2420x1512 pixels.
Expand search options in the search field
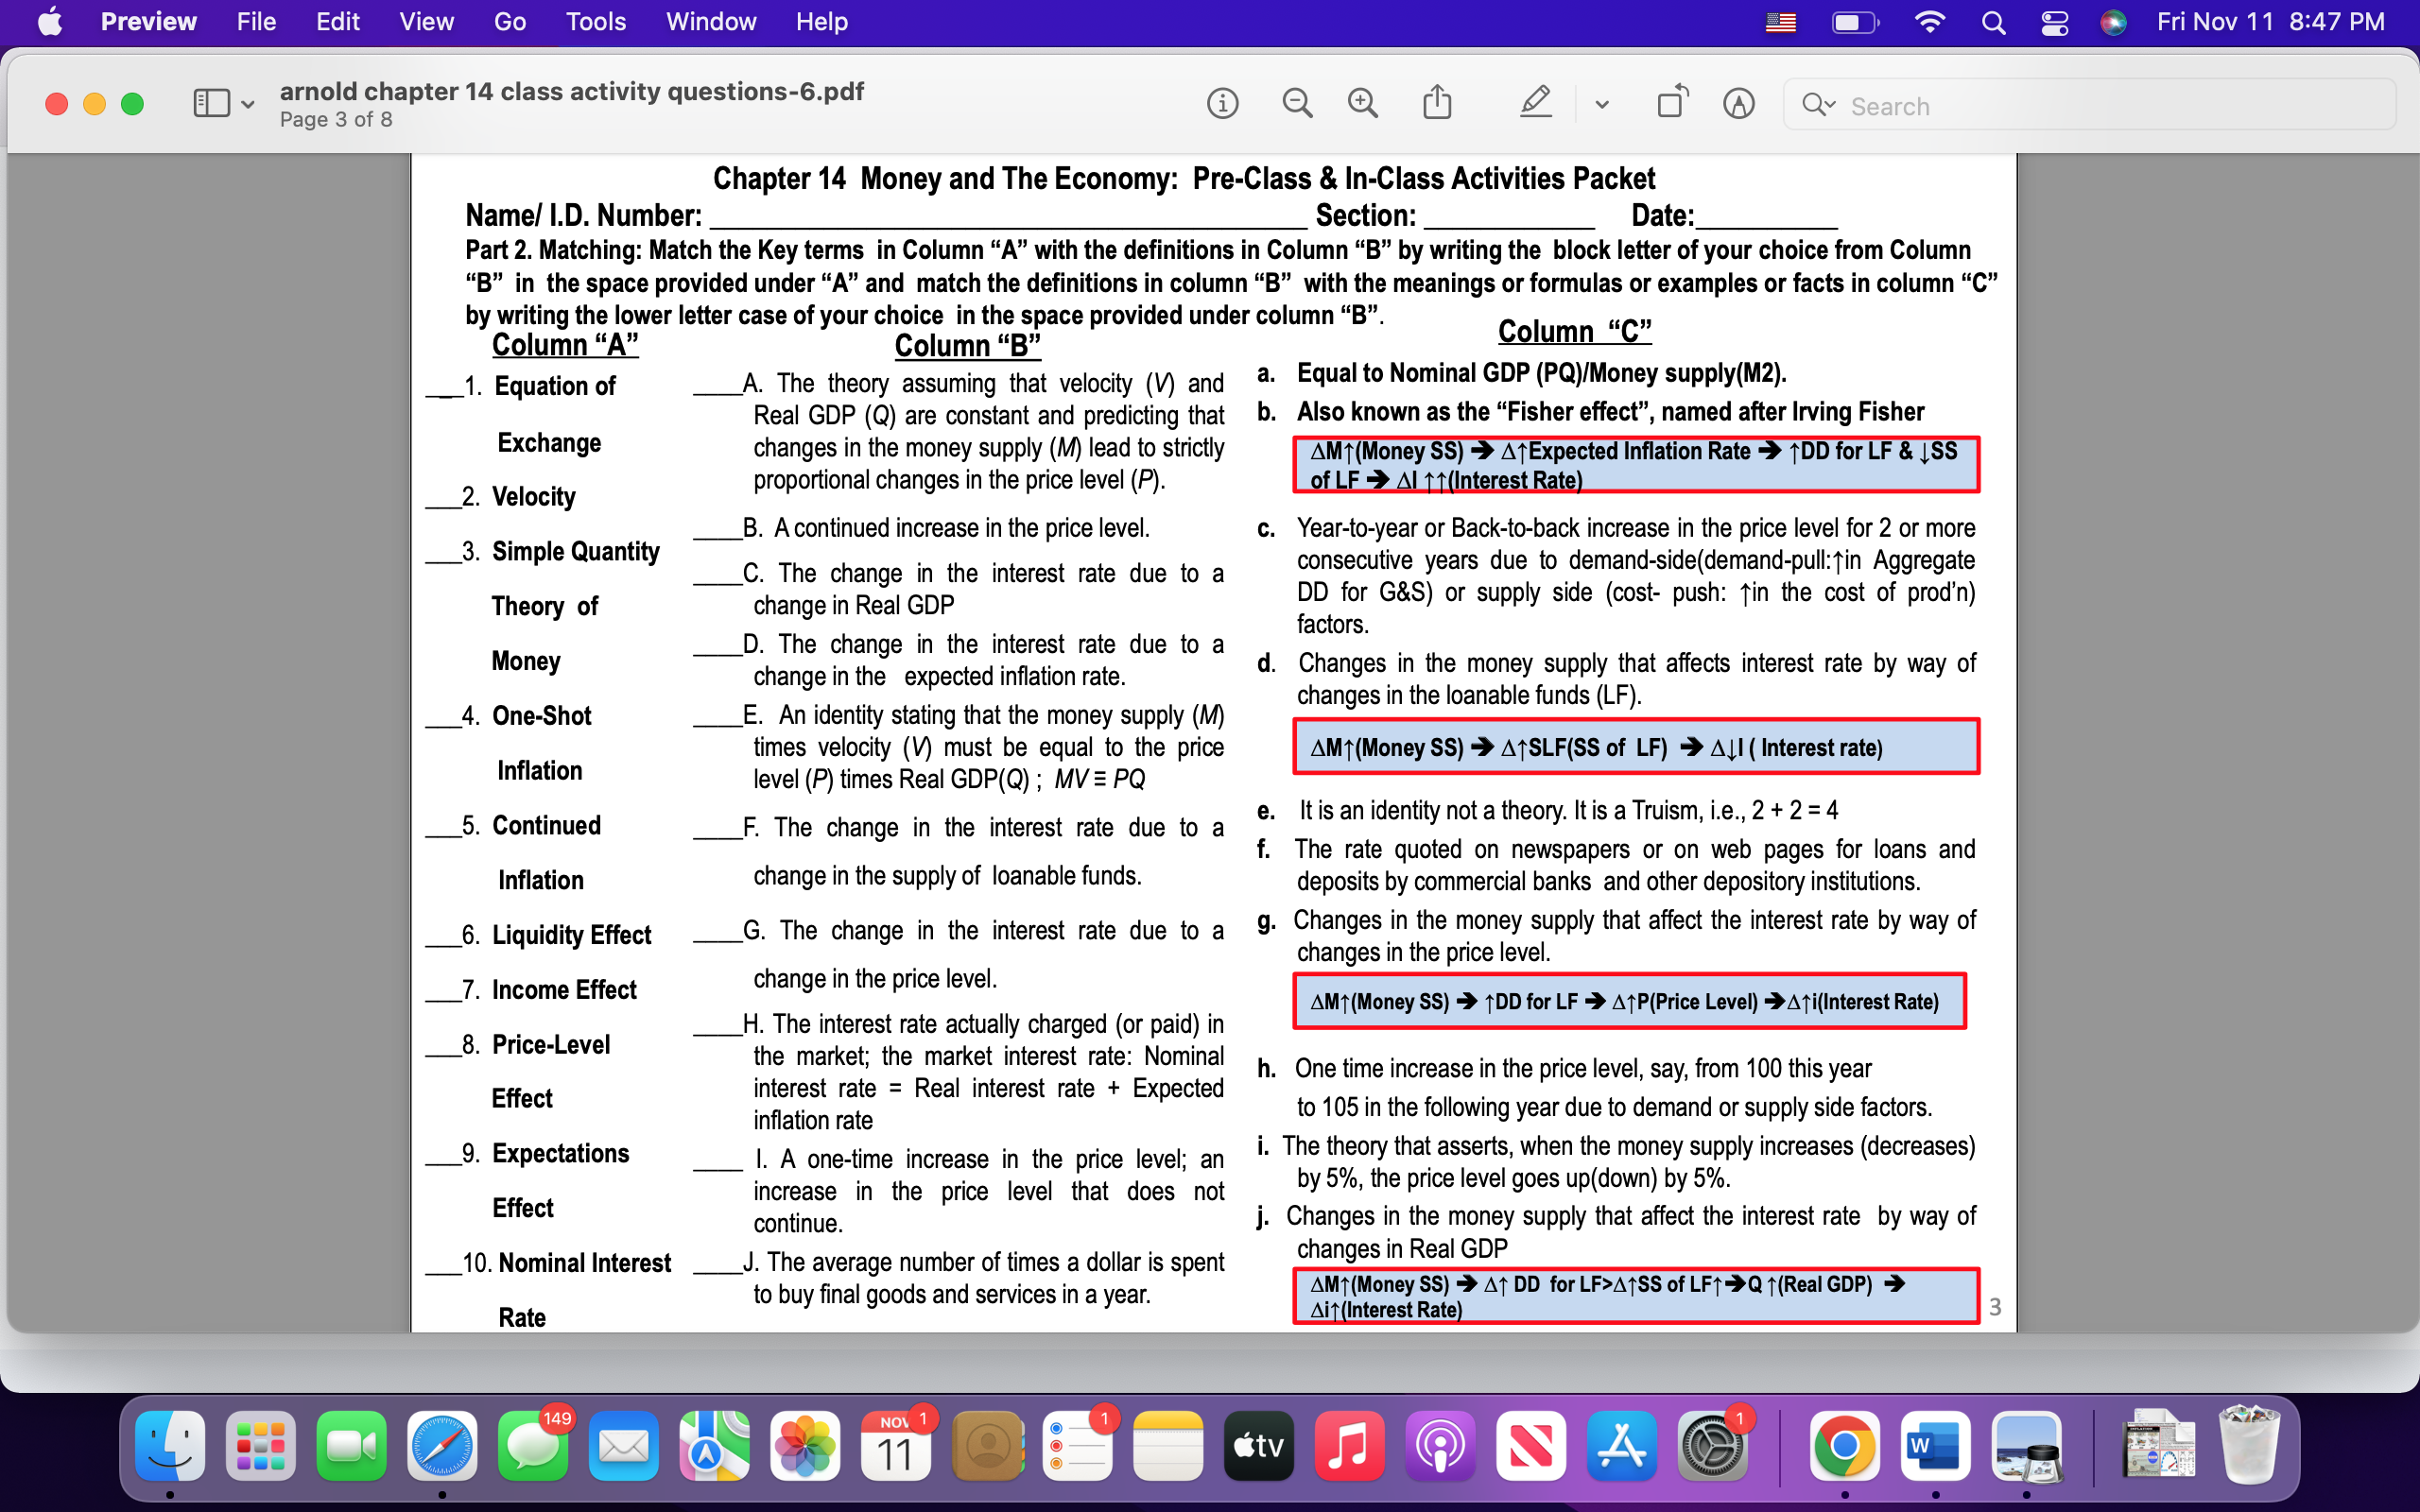pyautogui.click(x=1822, y=105)
